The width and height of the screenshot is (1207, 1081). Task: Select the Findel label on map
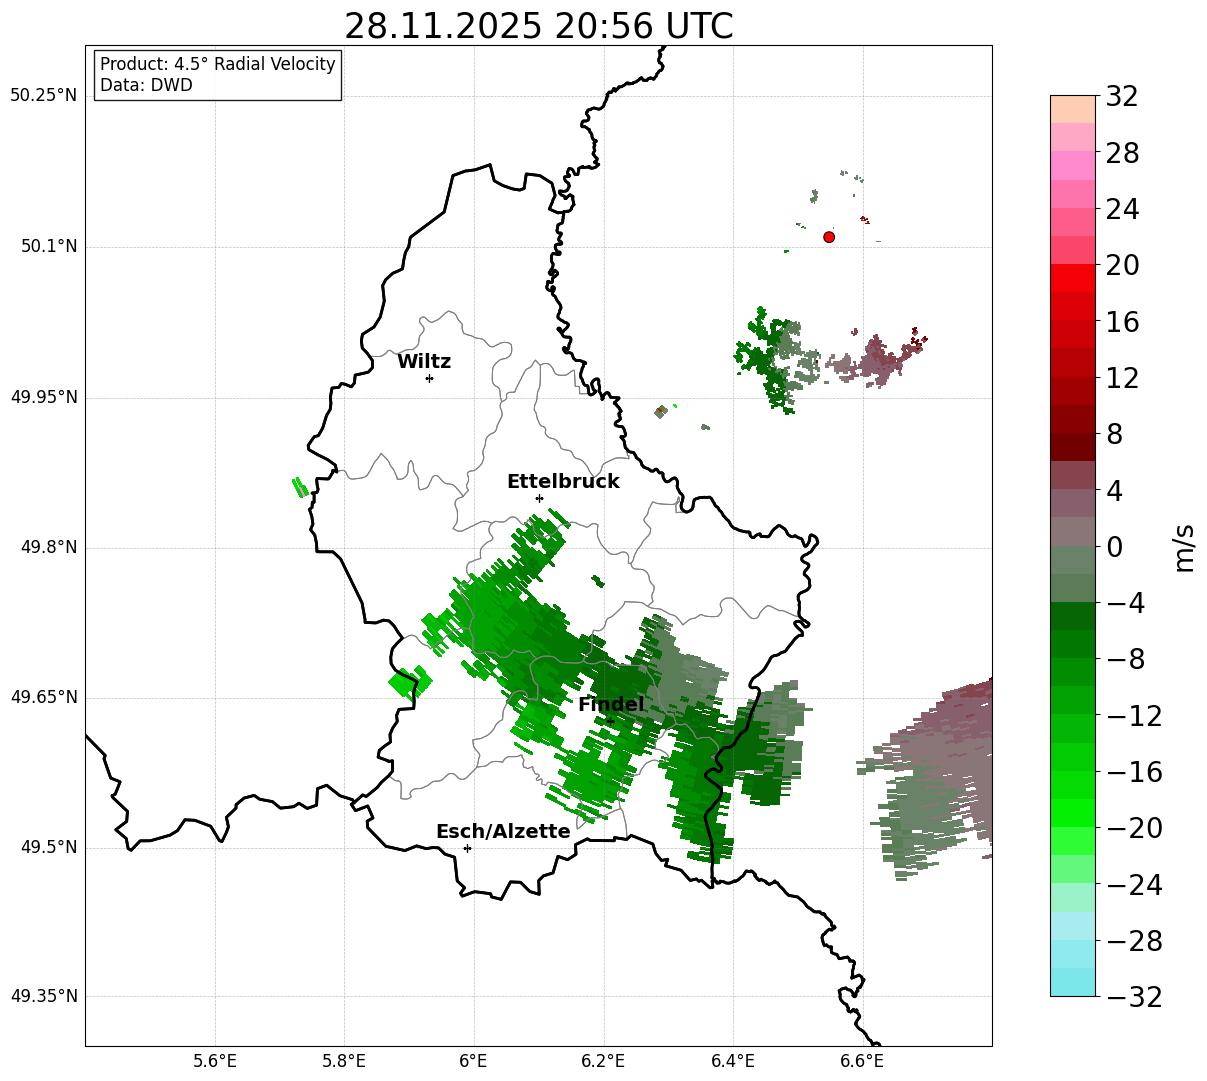[611, 705]
